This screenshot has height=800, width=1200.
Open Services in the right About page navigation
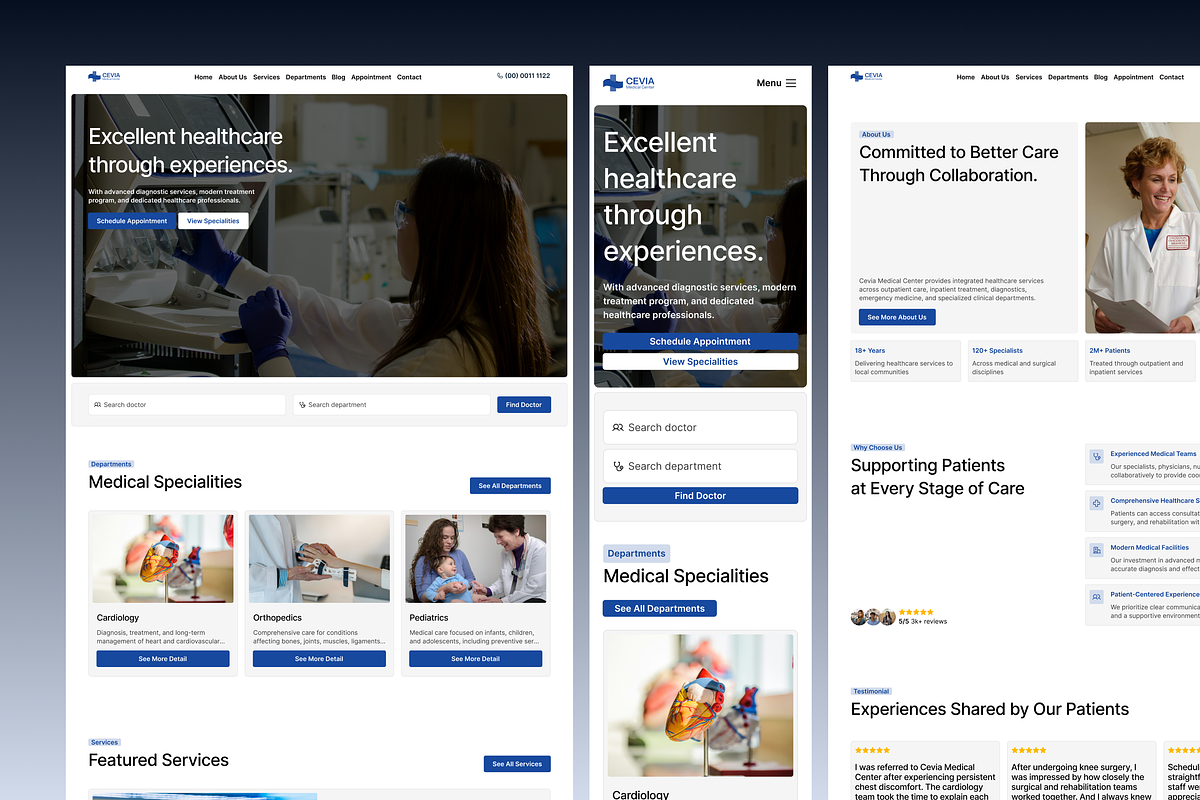pos(1028,77)
